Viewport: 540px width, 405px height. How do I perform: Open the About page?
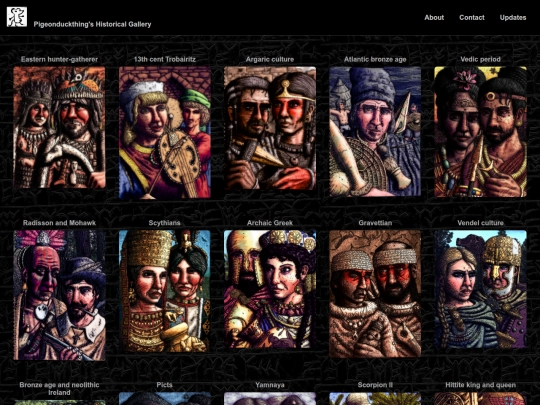[x=434, y=18]
